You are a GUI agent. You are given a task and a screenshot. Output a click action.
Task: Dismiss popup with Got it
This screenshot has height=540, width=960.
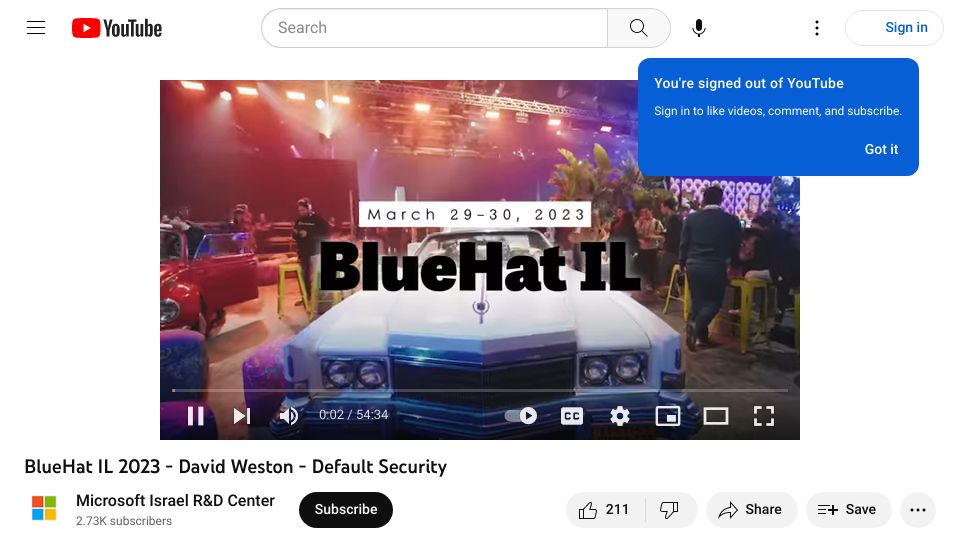881,149
